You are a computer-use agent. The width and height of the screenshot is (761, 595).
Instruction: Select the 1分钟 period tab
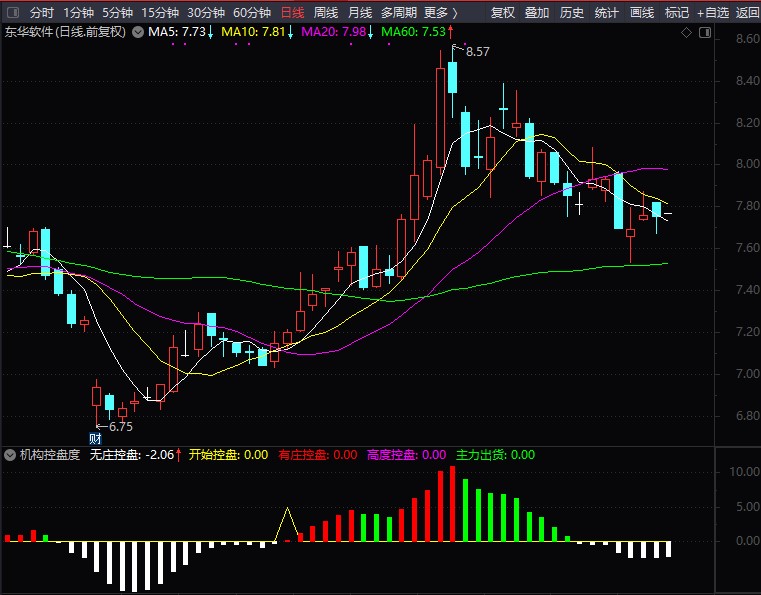pos(78,13)
